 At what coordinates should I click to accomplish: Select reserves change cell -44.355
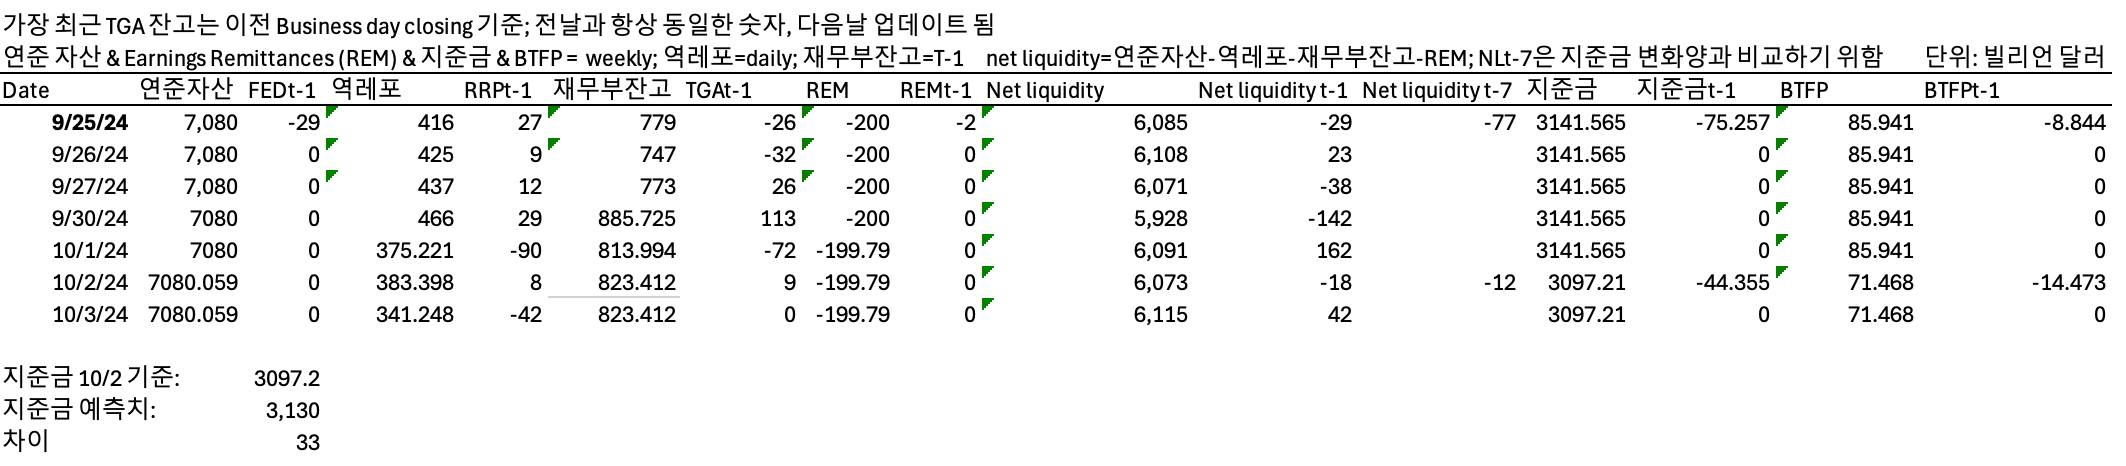[x=1733, y=283]
